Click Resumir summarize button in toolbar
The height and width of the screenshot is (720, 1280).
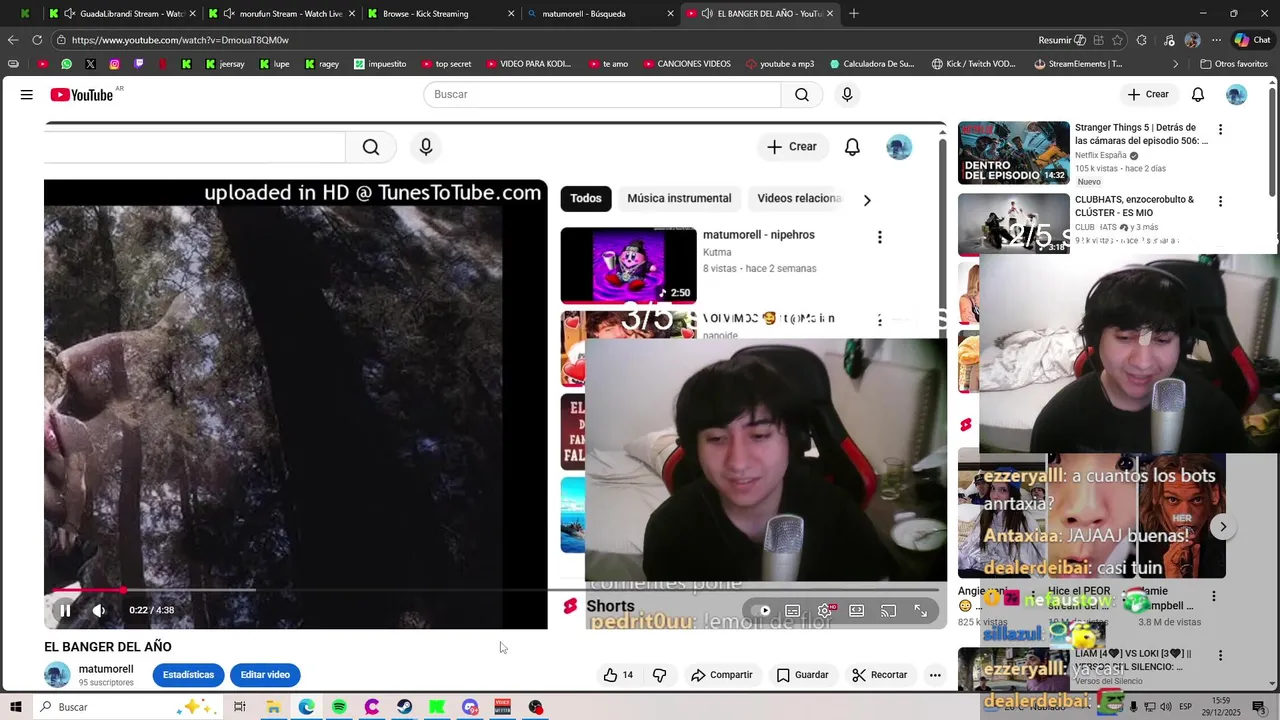(1062, 40)
